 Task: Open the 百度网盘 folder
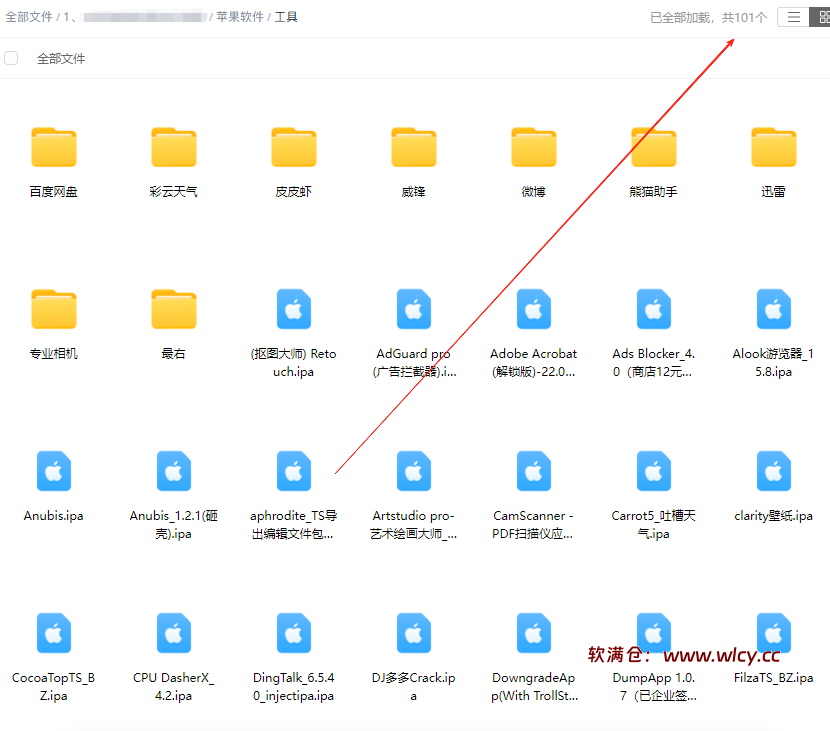53,148
